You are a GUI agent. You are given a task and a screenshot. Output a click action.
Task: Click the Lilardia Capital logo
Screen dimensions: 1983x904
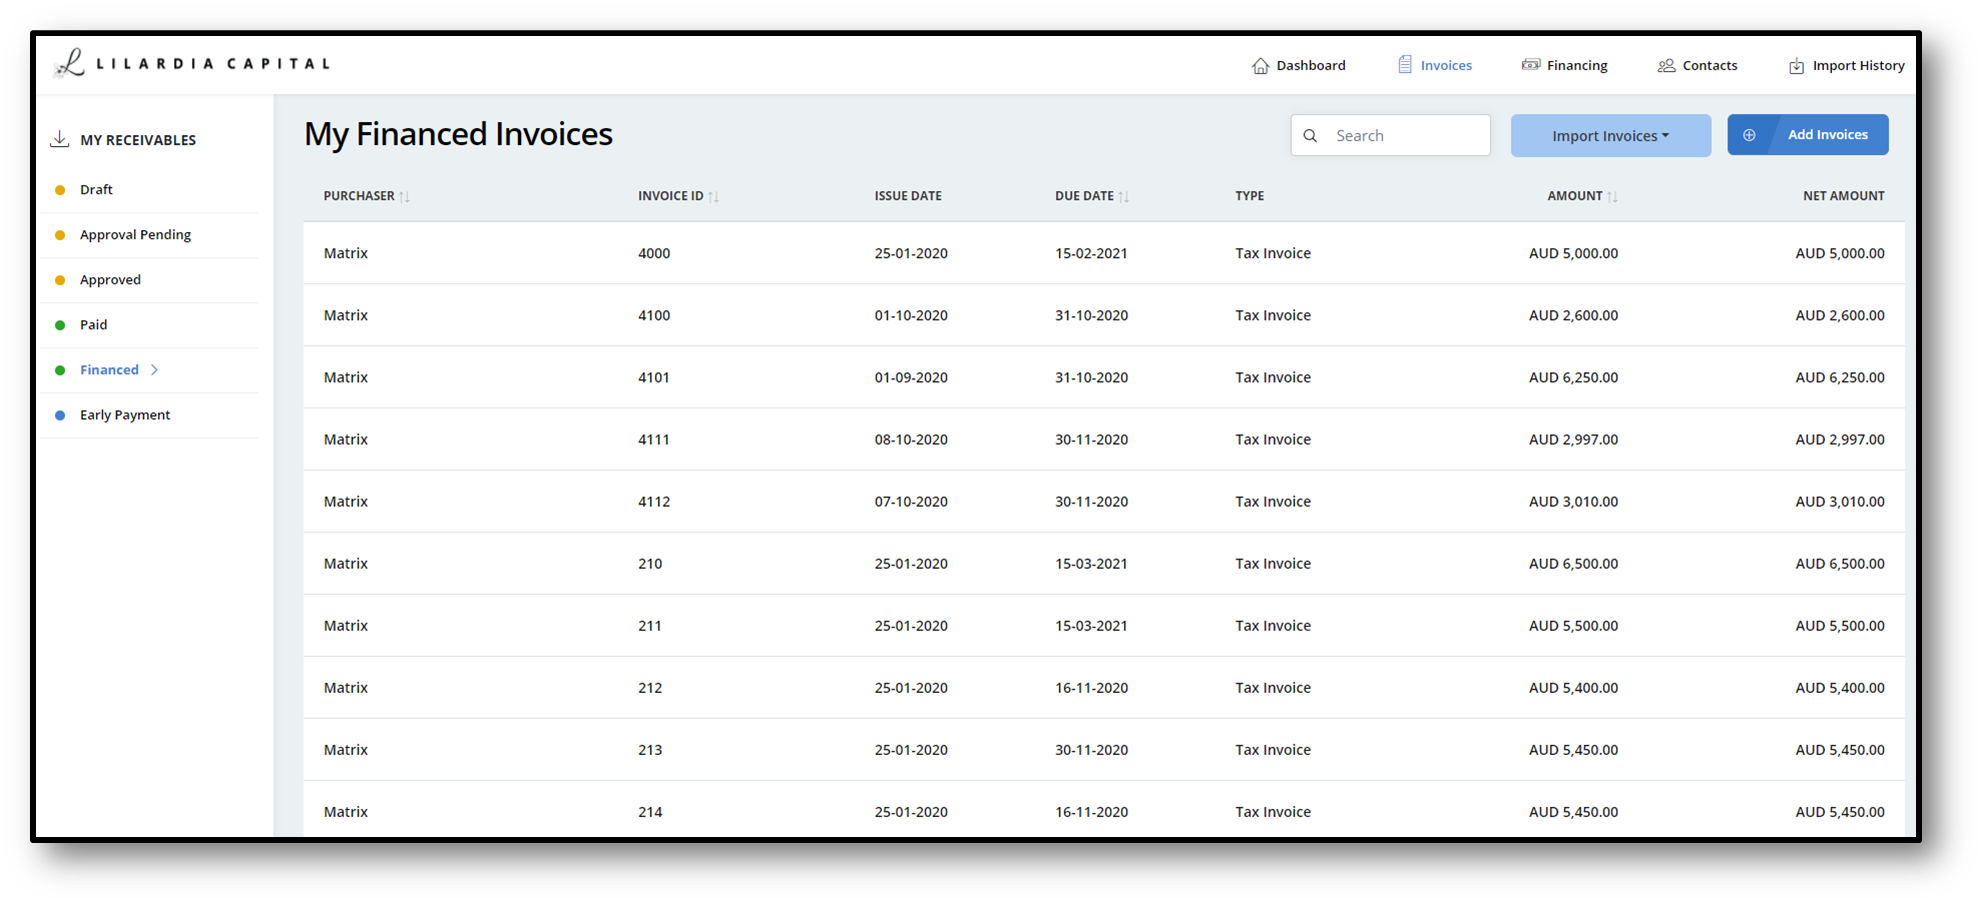click(x=191, y=63)
